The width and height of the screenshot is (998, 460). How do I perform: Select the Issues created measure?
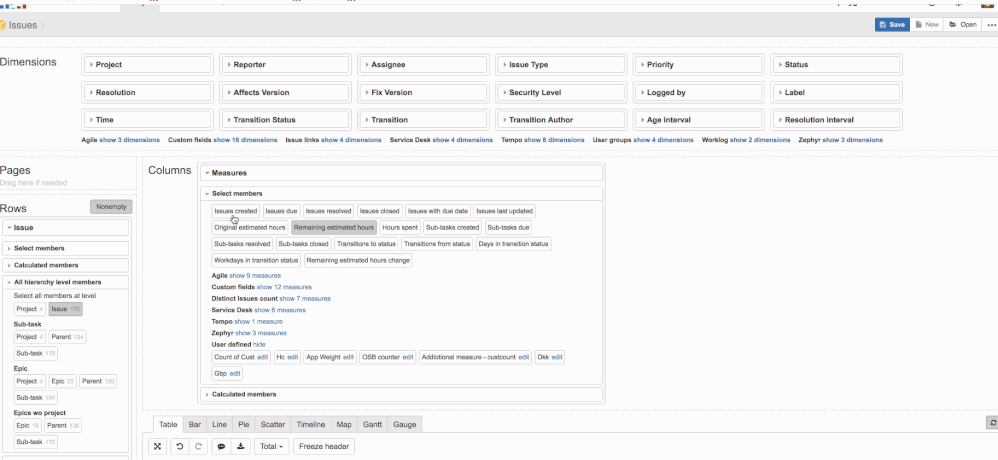point(235,211)
